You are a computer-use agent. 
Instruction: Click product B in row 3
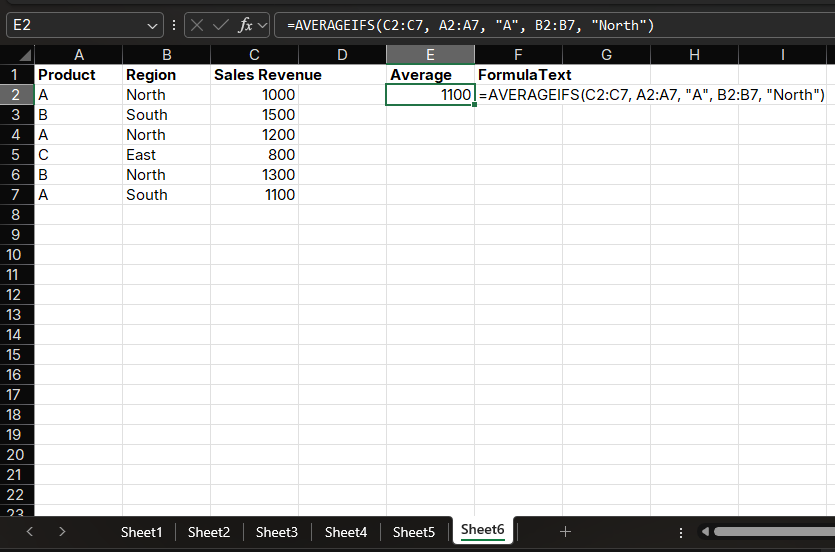(x=78, y=115)
